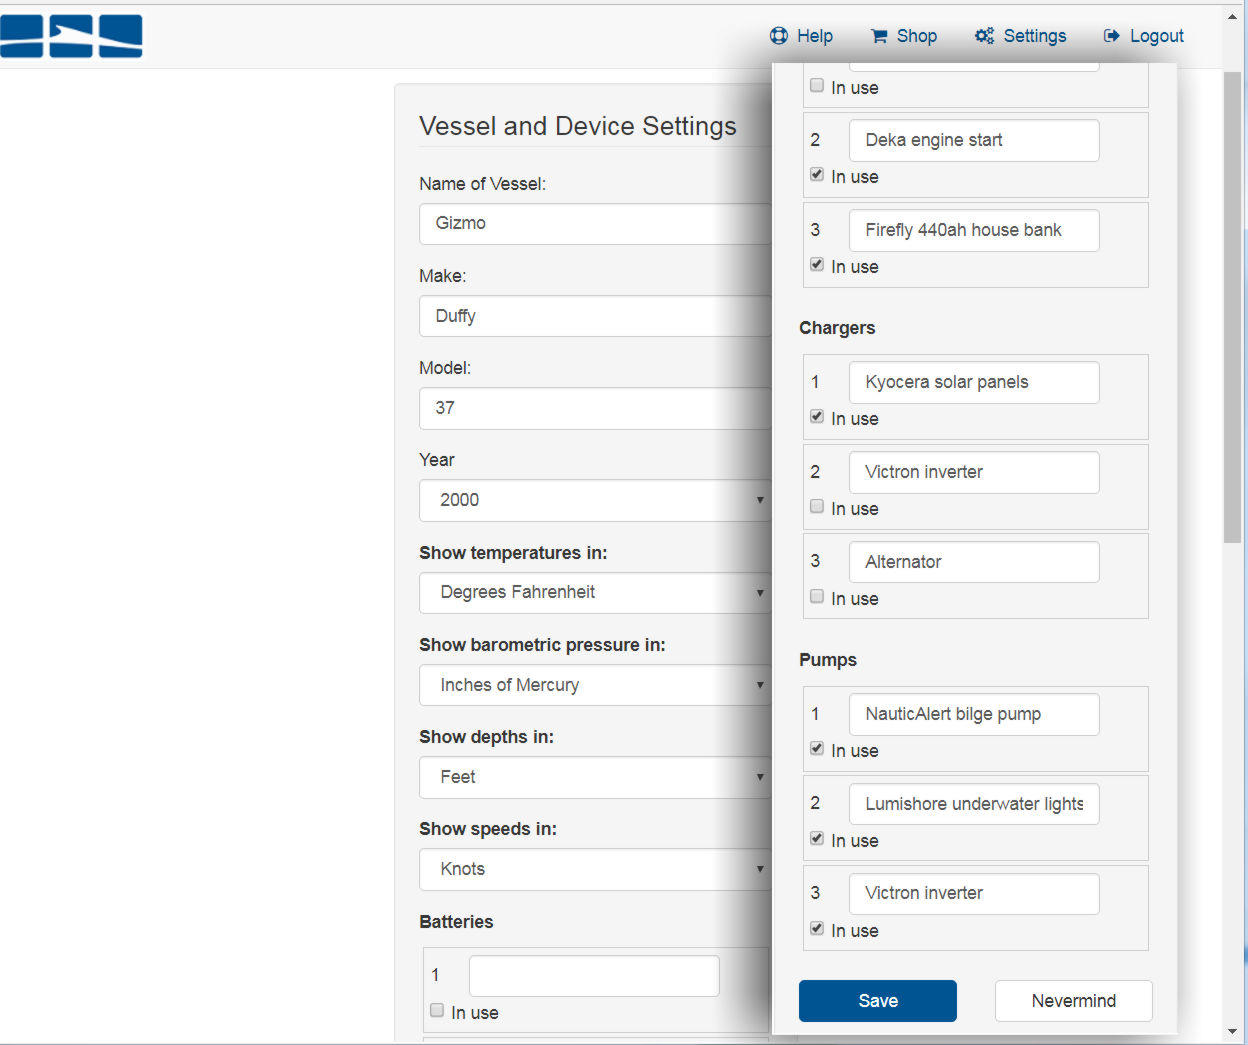
Task: Edit the Deka engine start name field
Action: coord(974,140)
